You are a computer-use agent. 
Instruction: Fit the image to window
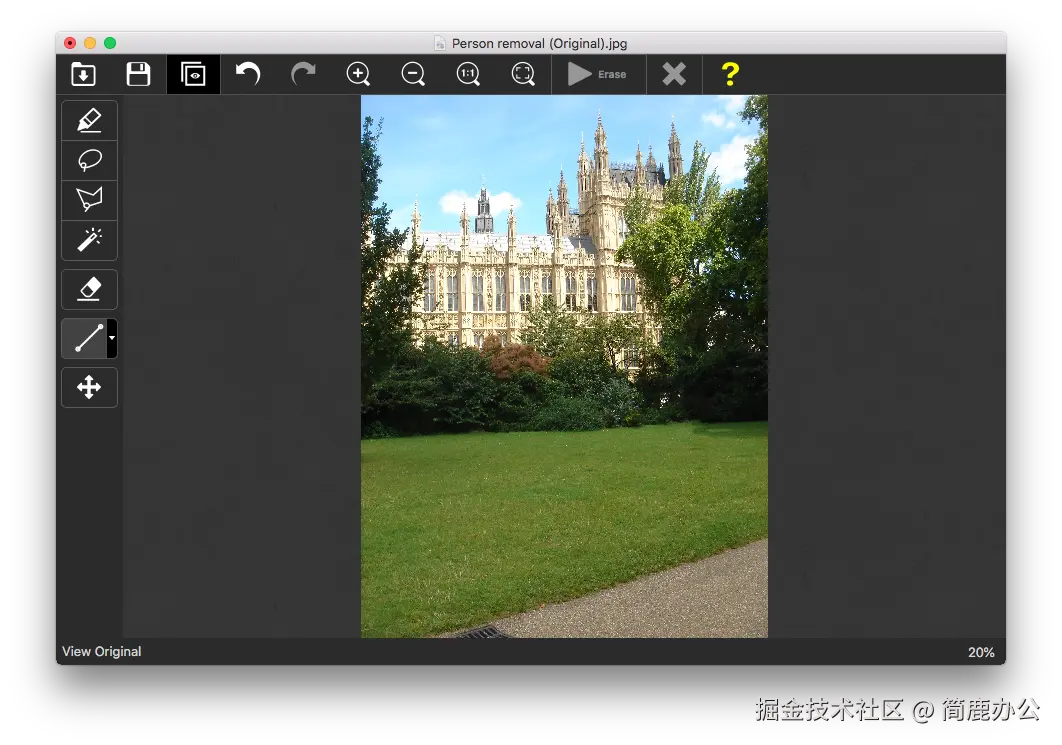(523, 73)
